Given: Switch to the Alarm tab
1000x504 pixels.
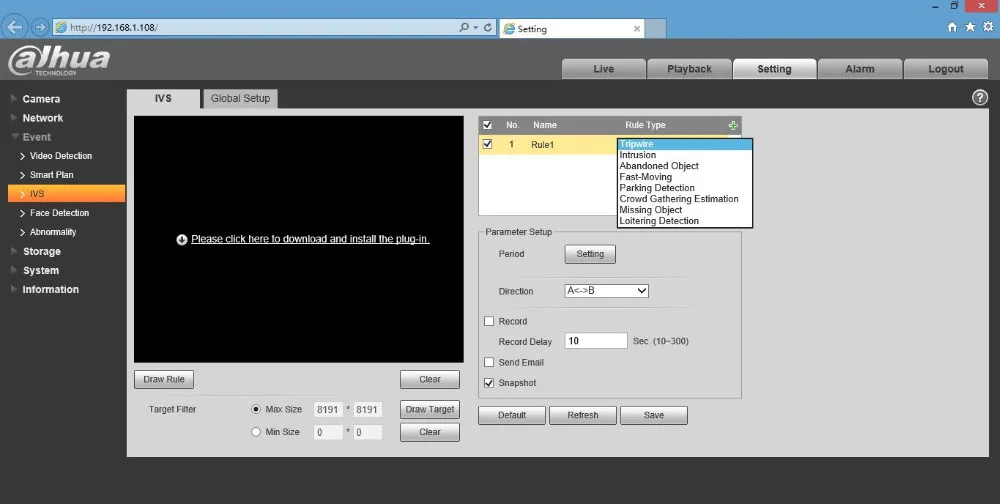Looking at the screenshot, I should click(x=860, y=69).
